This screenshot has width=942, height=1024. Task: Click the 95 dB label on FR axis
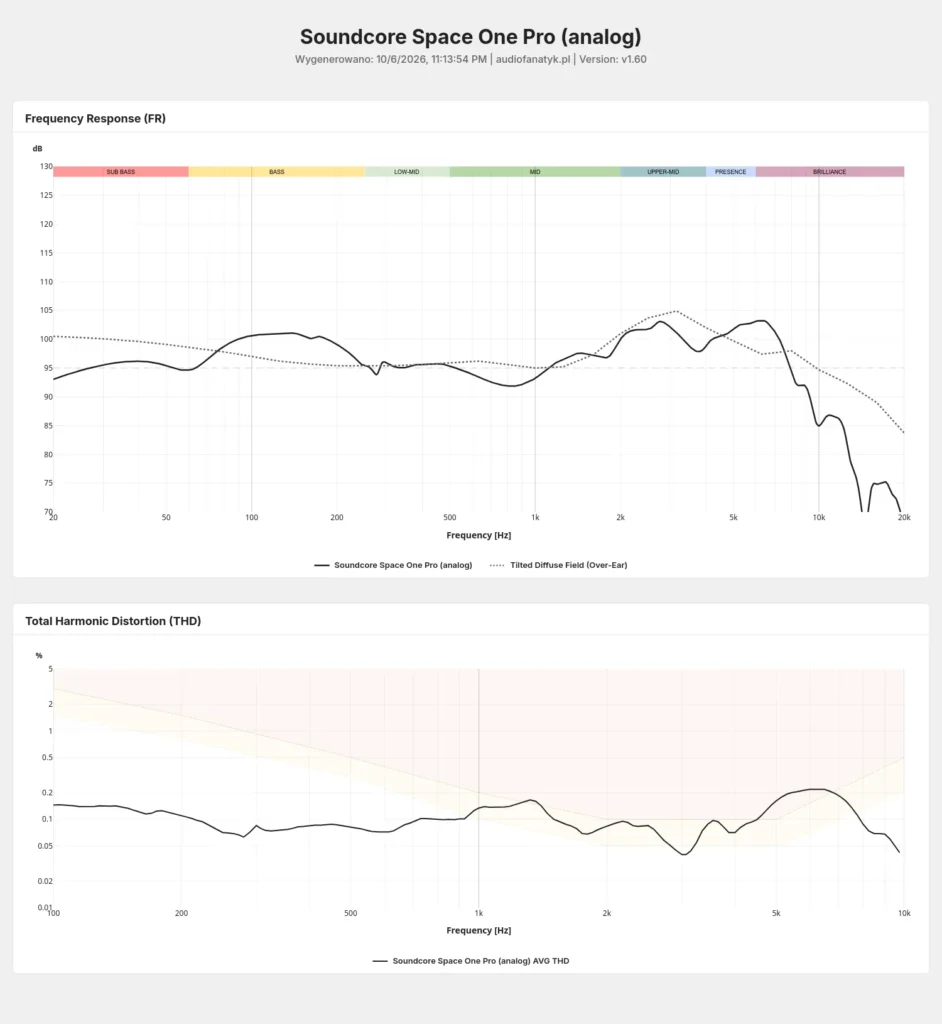coord(46,368)
